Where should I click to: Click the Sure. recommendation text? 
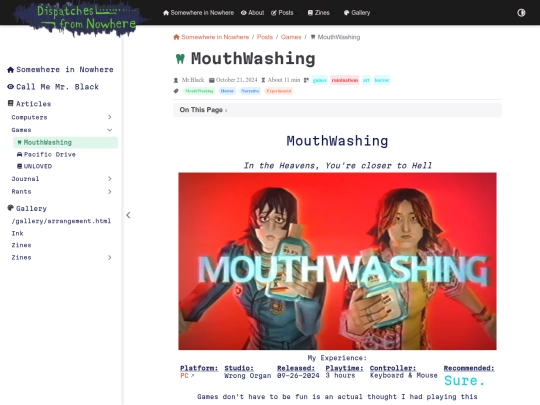pyautogui.click(x=464, y=381)
